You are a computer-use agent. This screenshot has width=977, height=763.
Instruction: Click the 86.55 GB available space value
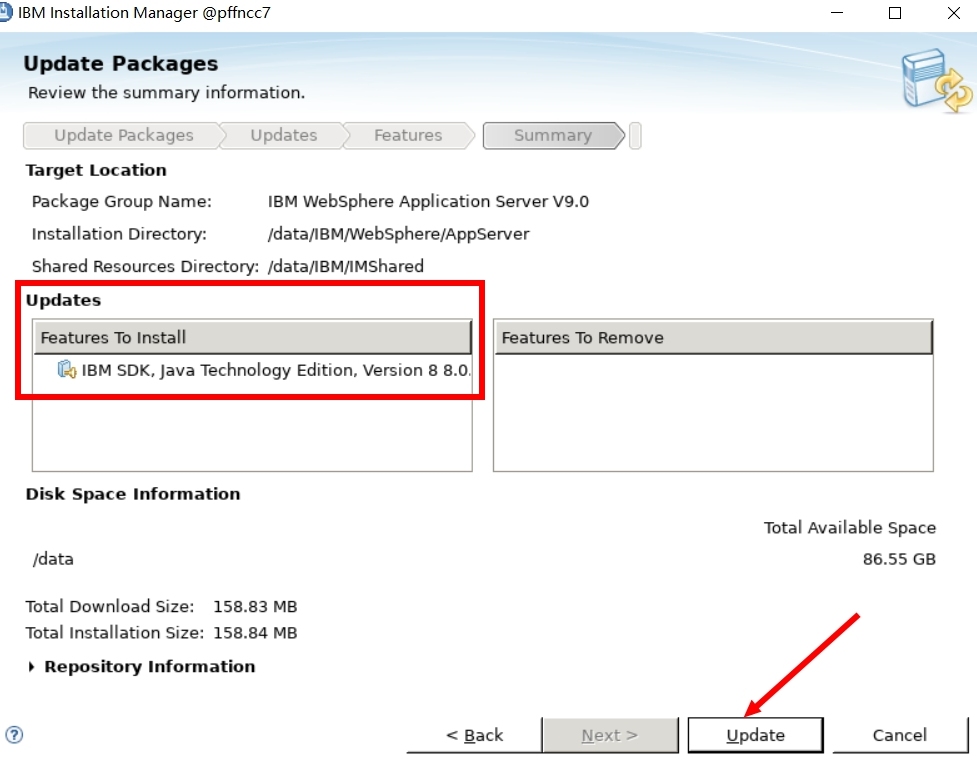[x=899, y=559]
